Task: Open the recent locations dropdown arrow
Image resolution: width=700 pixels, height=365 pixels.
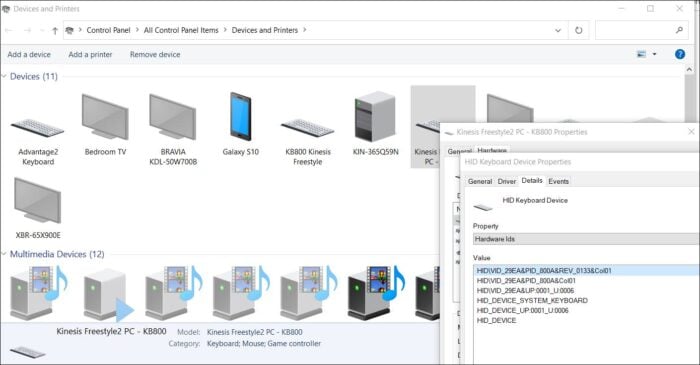Action: click(x=42, y=30)
